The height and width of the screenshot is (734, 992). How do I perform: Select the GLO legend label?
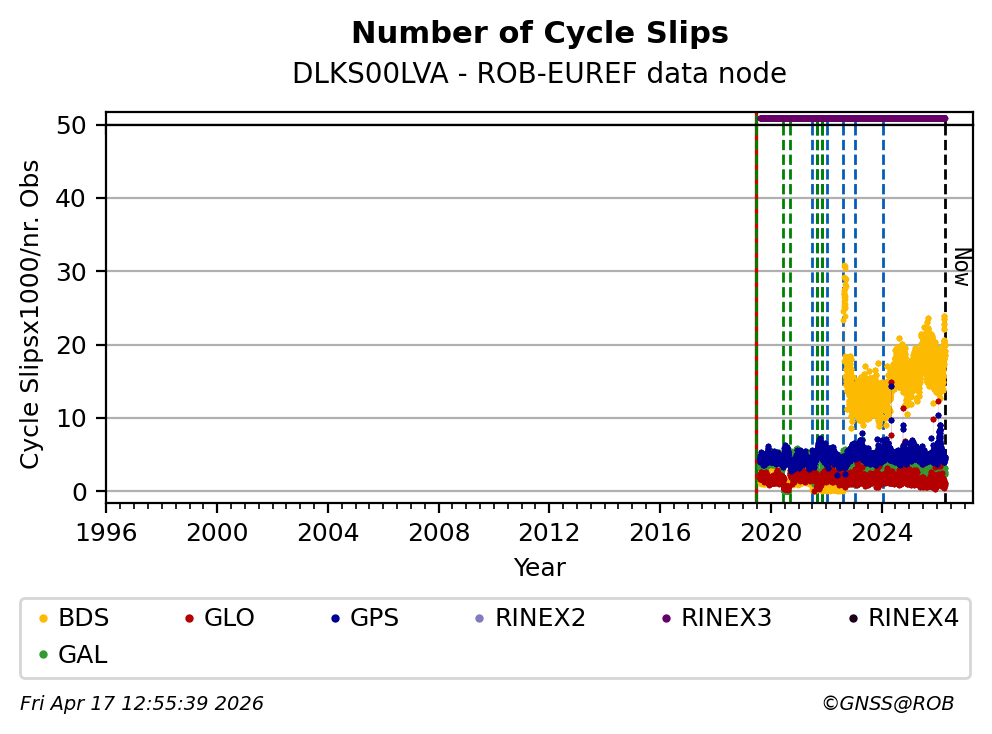pos(229,618)
